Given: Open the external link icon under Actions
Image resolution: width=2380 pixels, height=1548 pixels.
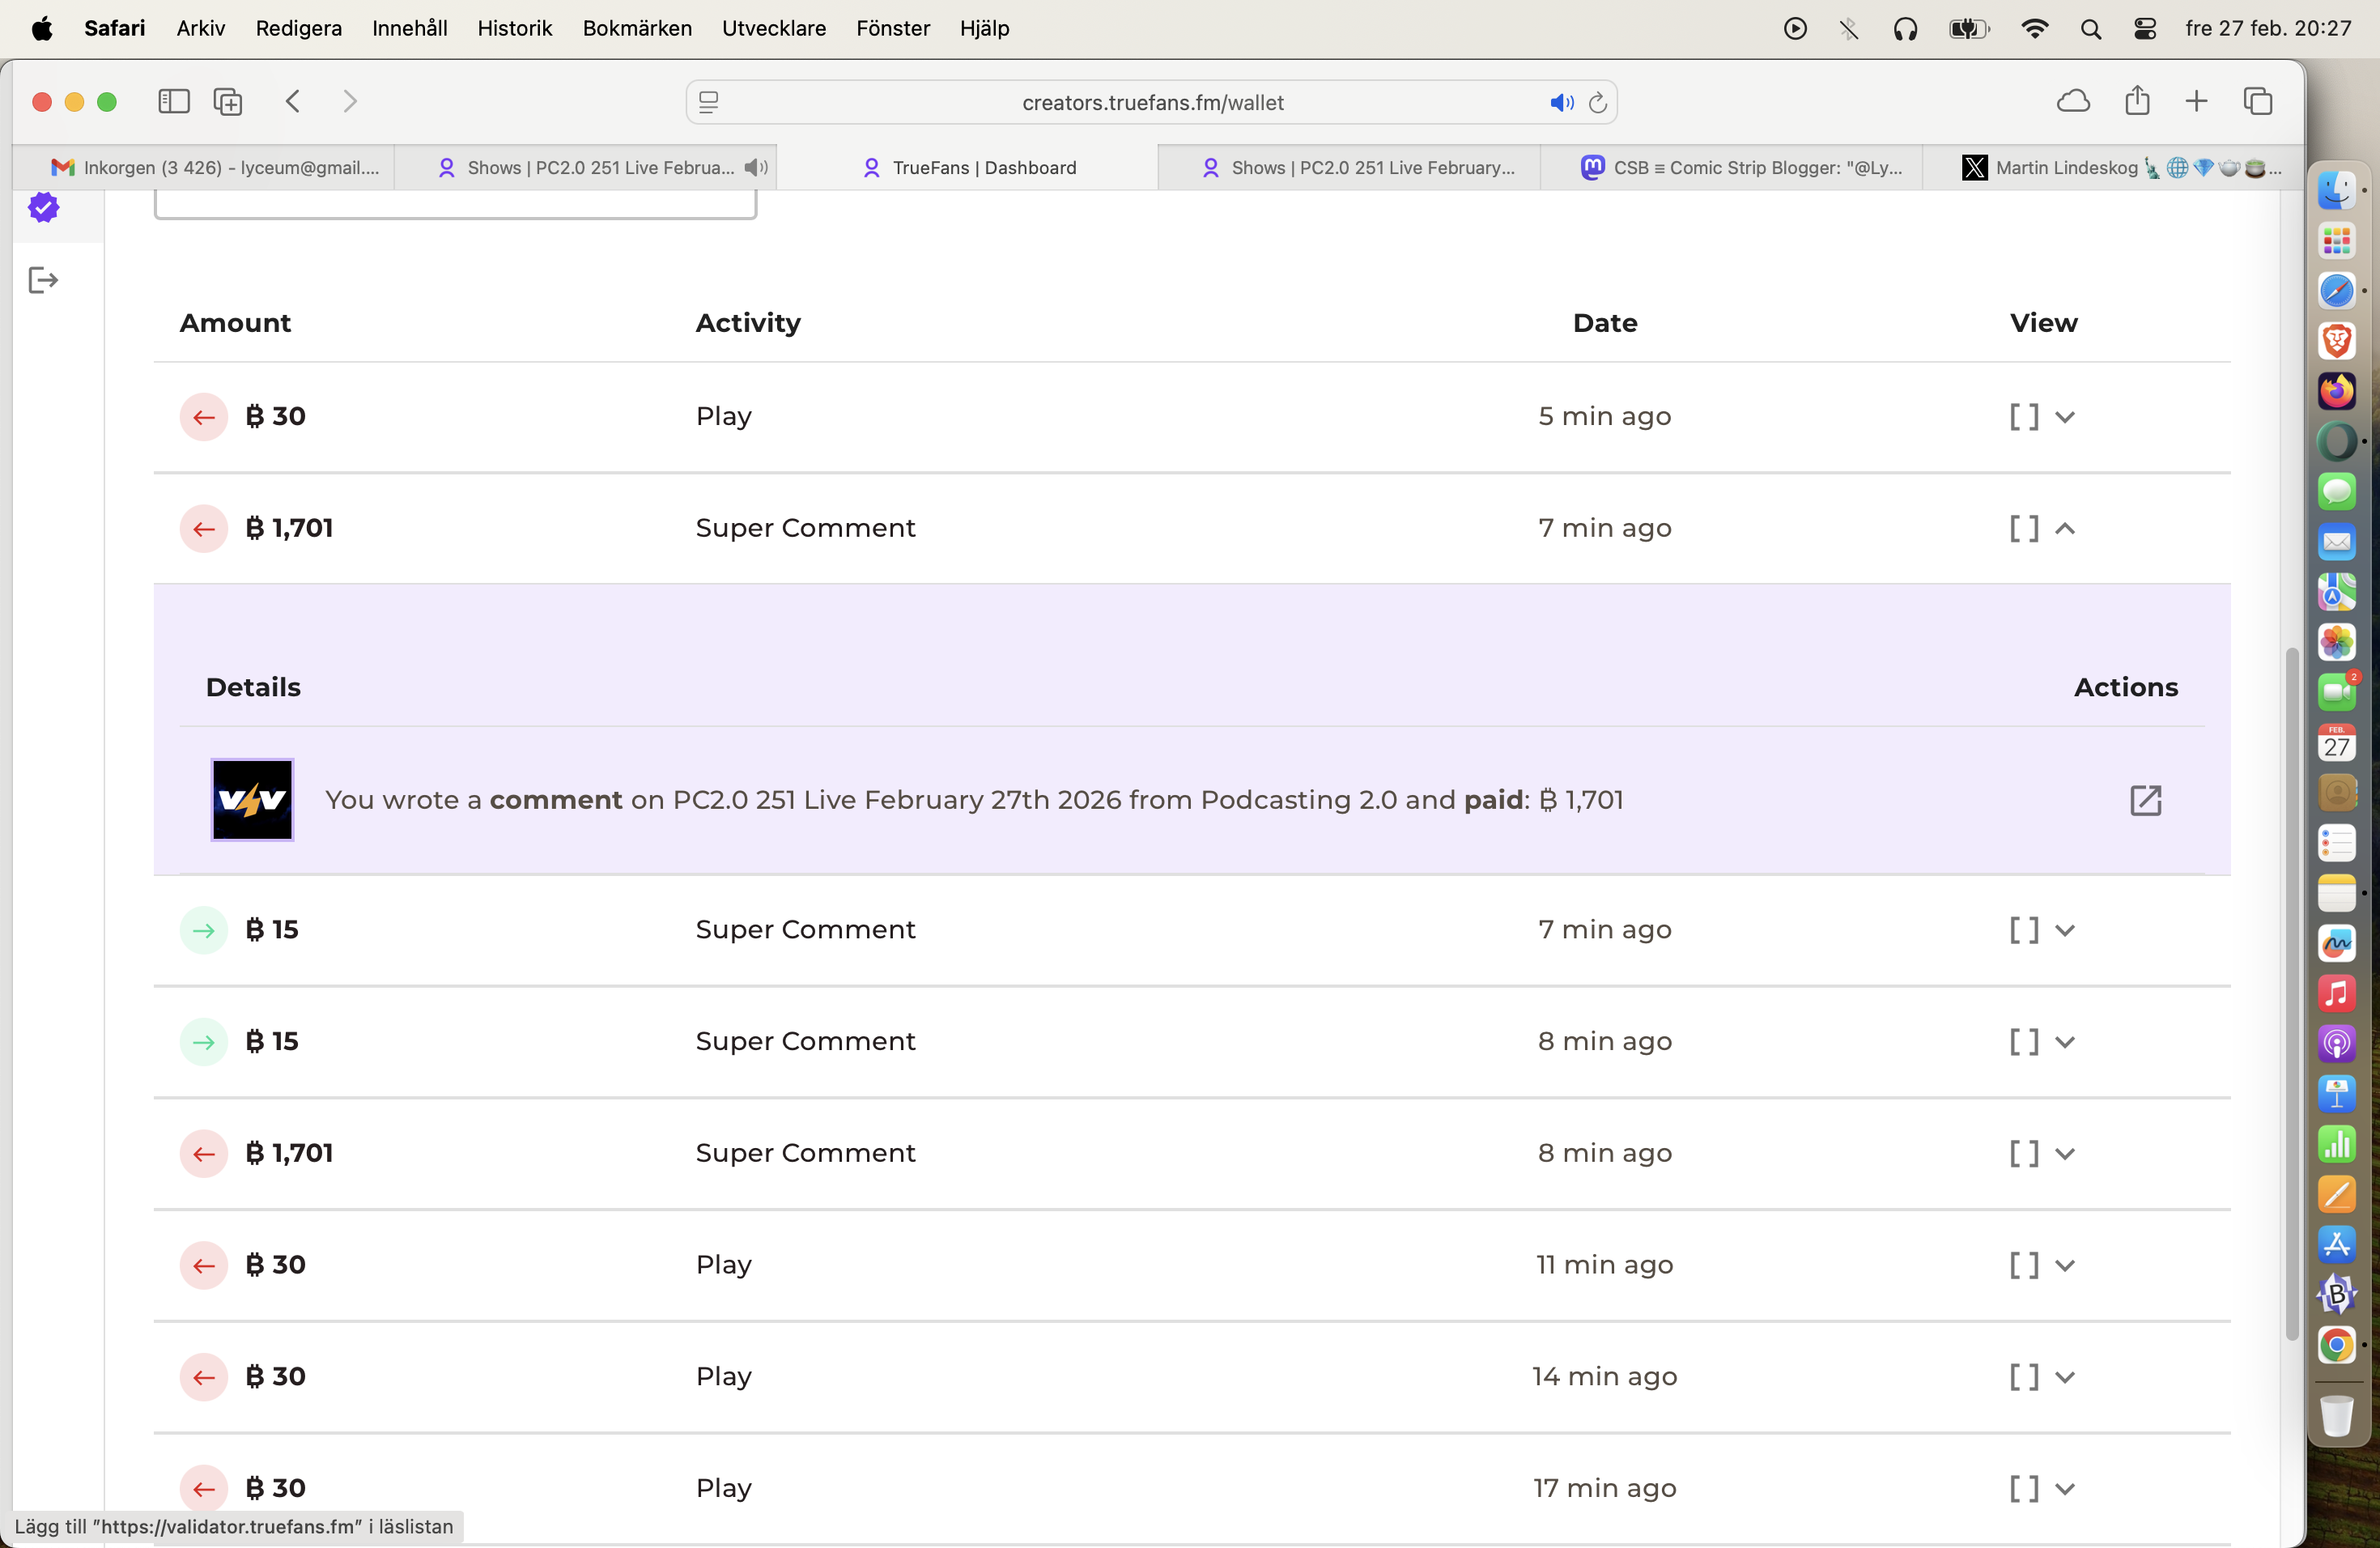Looking at the screenshot, I should 2145,800.
